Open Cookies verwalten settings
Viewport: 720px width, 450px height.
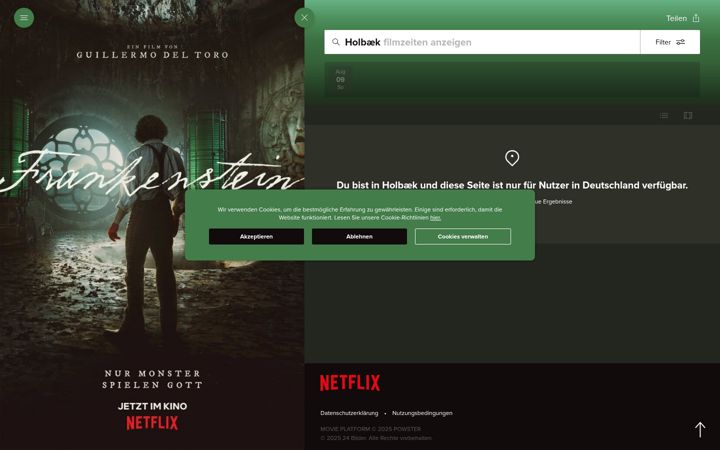(463, 236)
